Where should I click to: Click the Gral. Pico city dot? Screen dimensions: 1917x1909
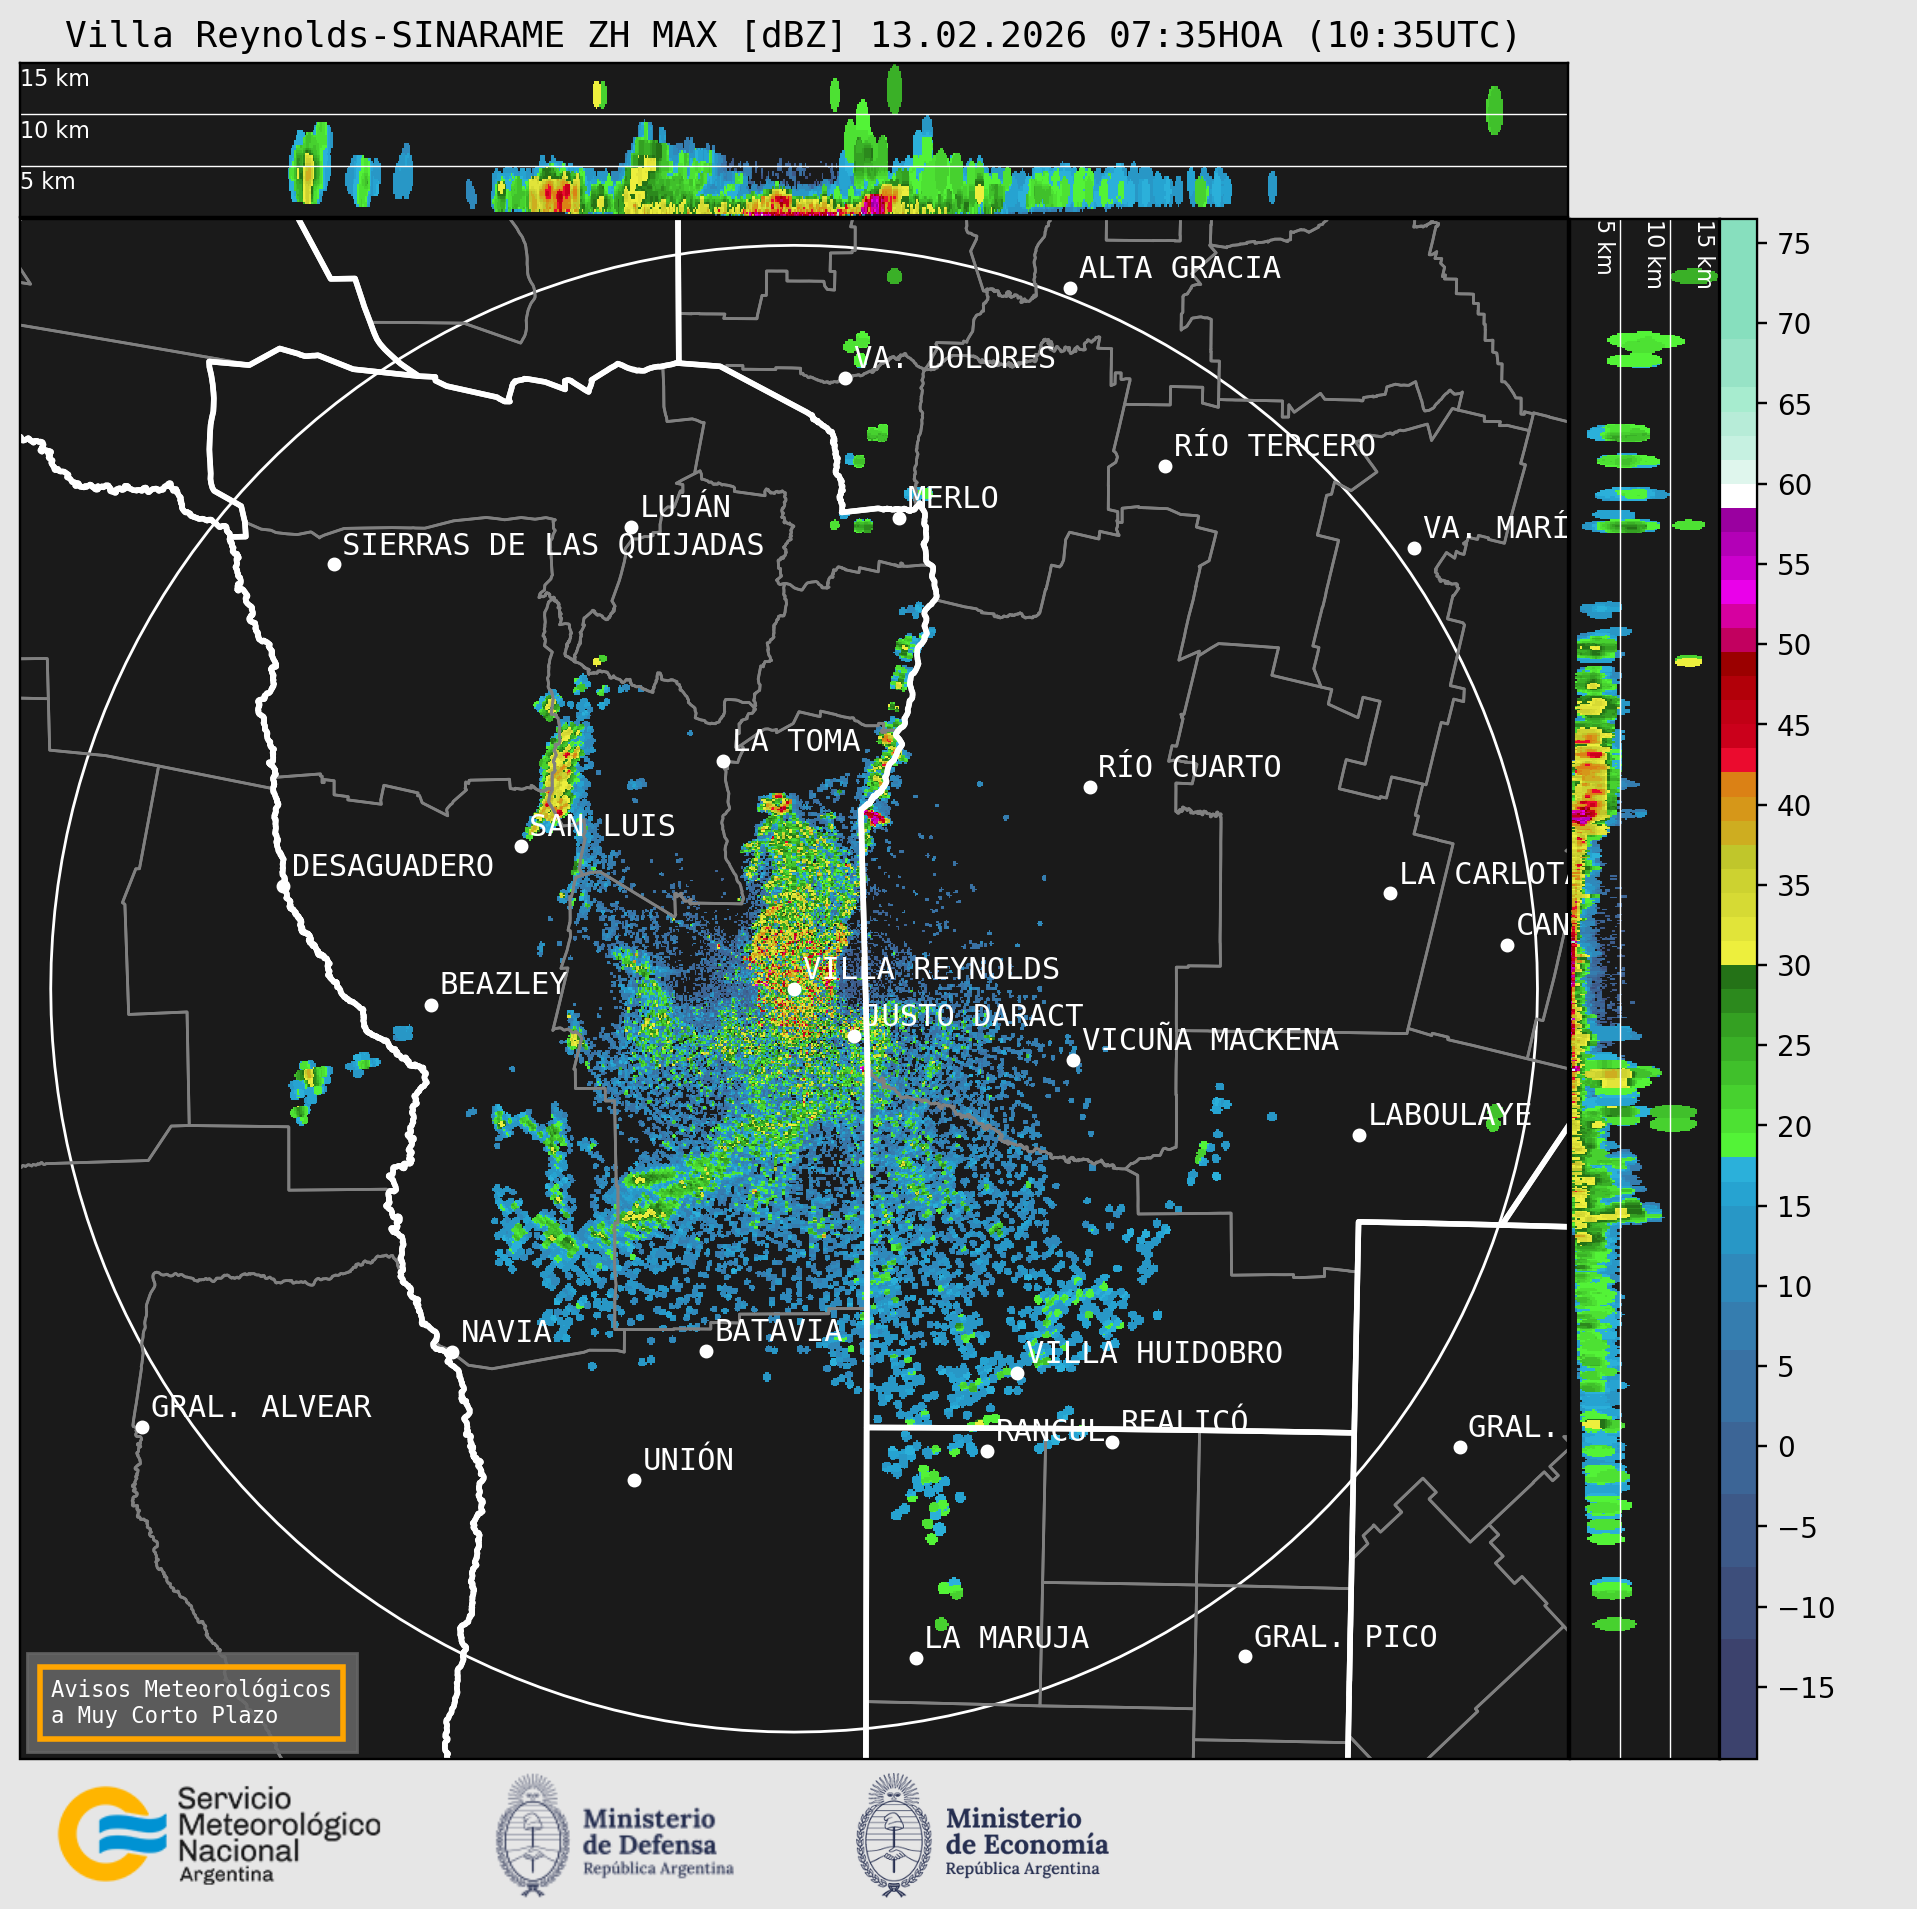(x=1245, y=1656)
